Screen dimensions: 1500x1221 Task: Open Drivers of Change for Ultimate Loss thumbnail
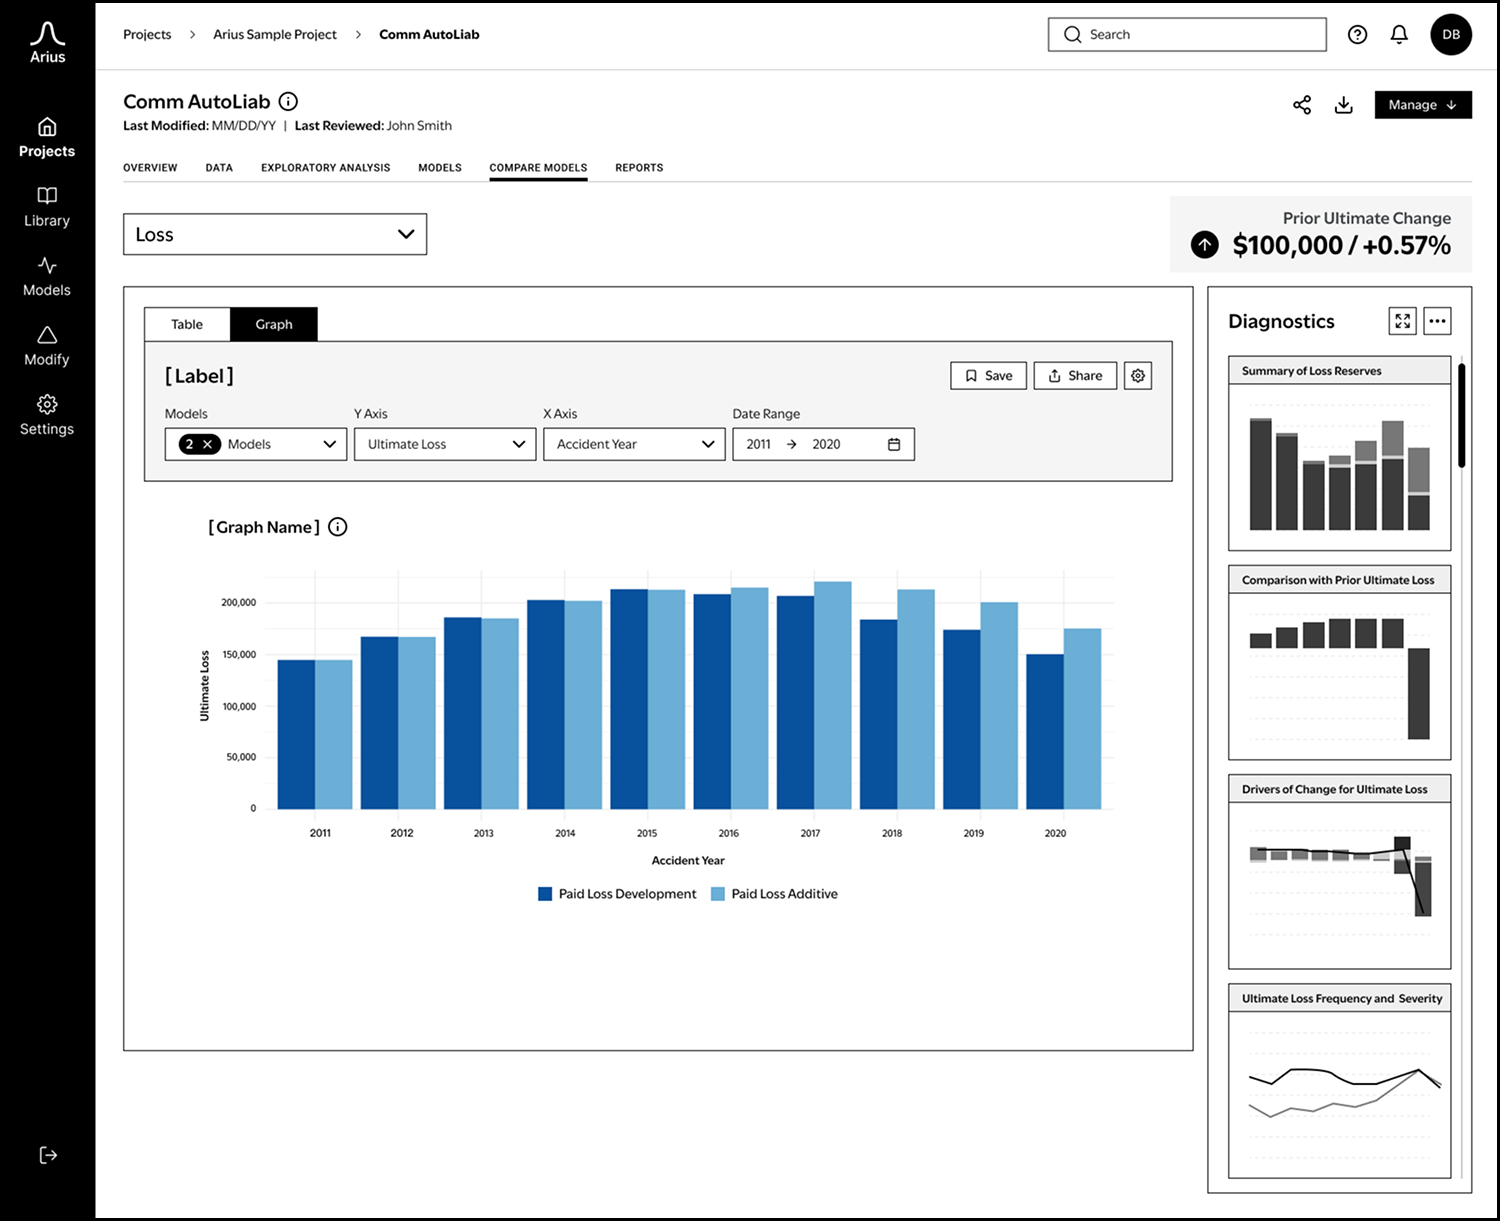click(x=1339, y=872)
